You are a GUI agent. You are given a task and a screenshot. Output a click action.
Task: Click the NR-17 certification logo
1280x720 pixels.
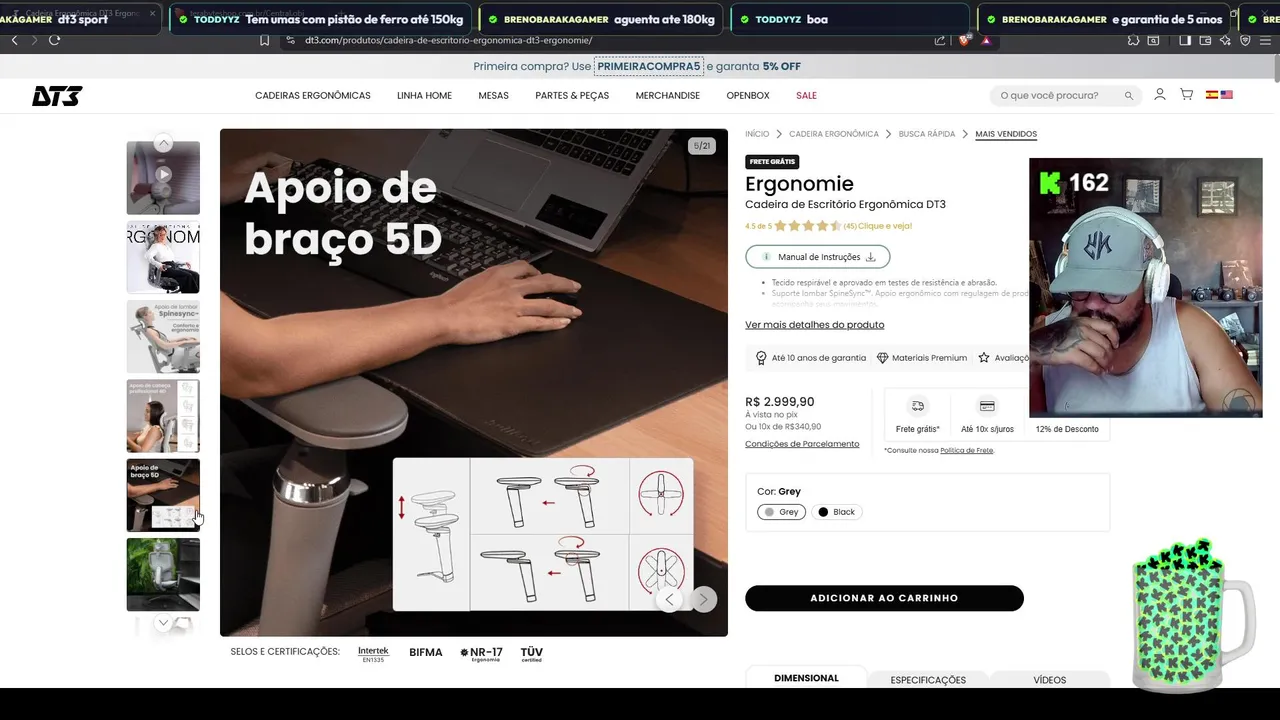pyautogui.click(x=481, y=653)
